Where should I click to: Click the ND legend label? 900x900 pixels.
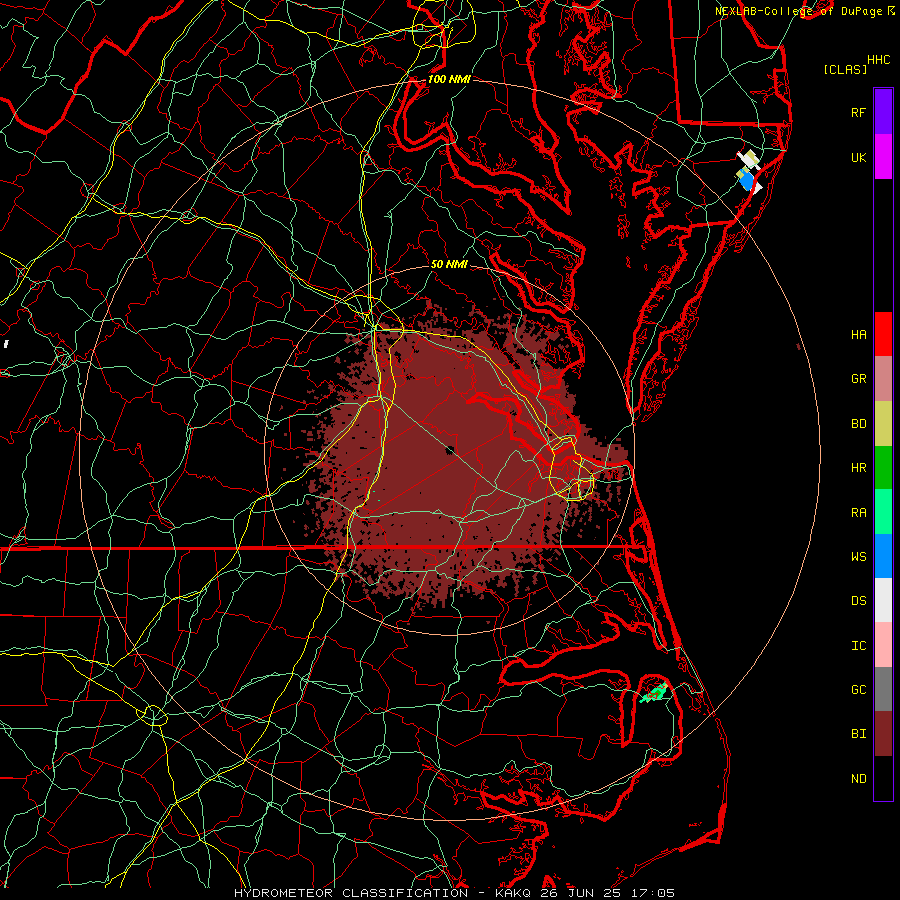[x=858, y=778]
